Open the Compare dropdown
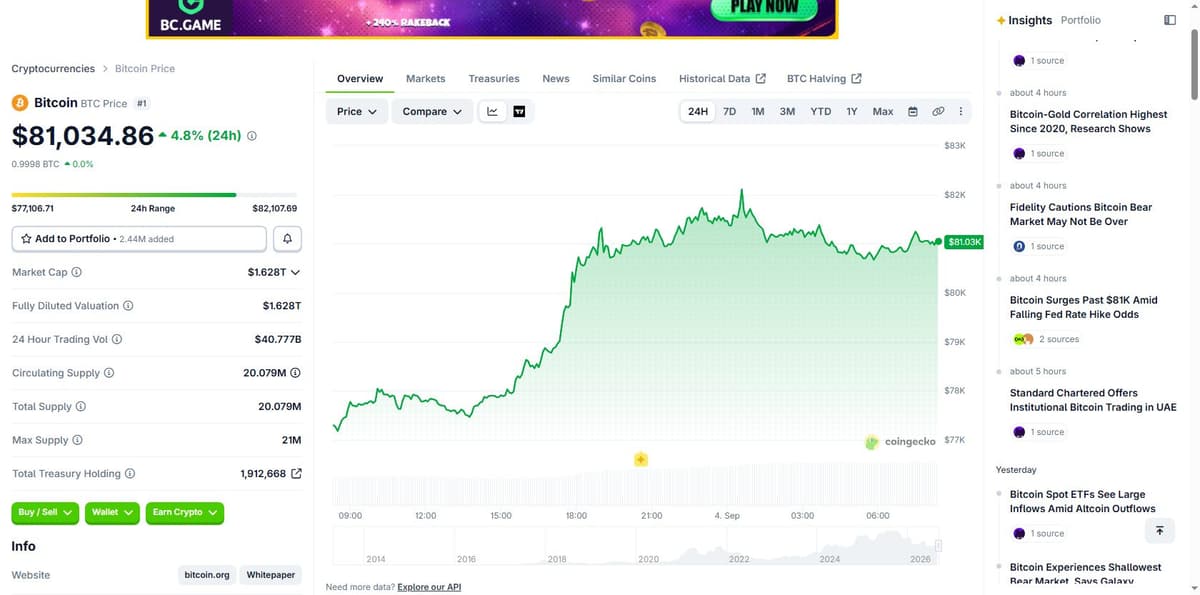This screenshot has width=1200, height=595. [x=433, y=111]
